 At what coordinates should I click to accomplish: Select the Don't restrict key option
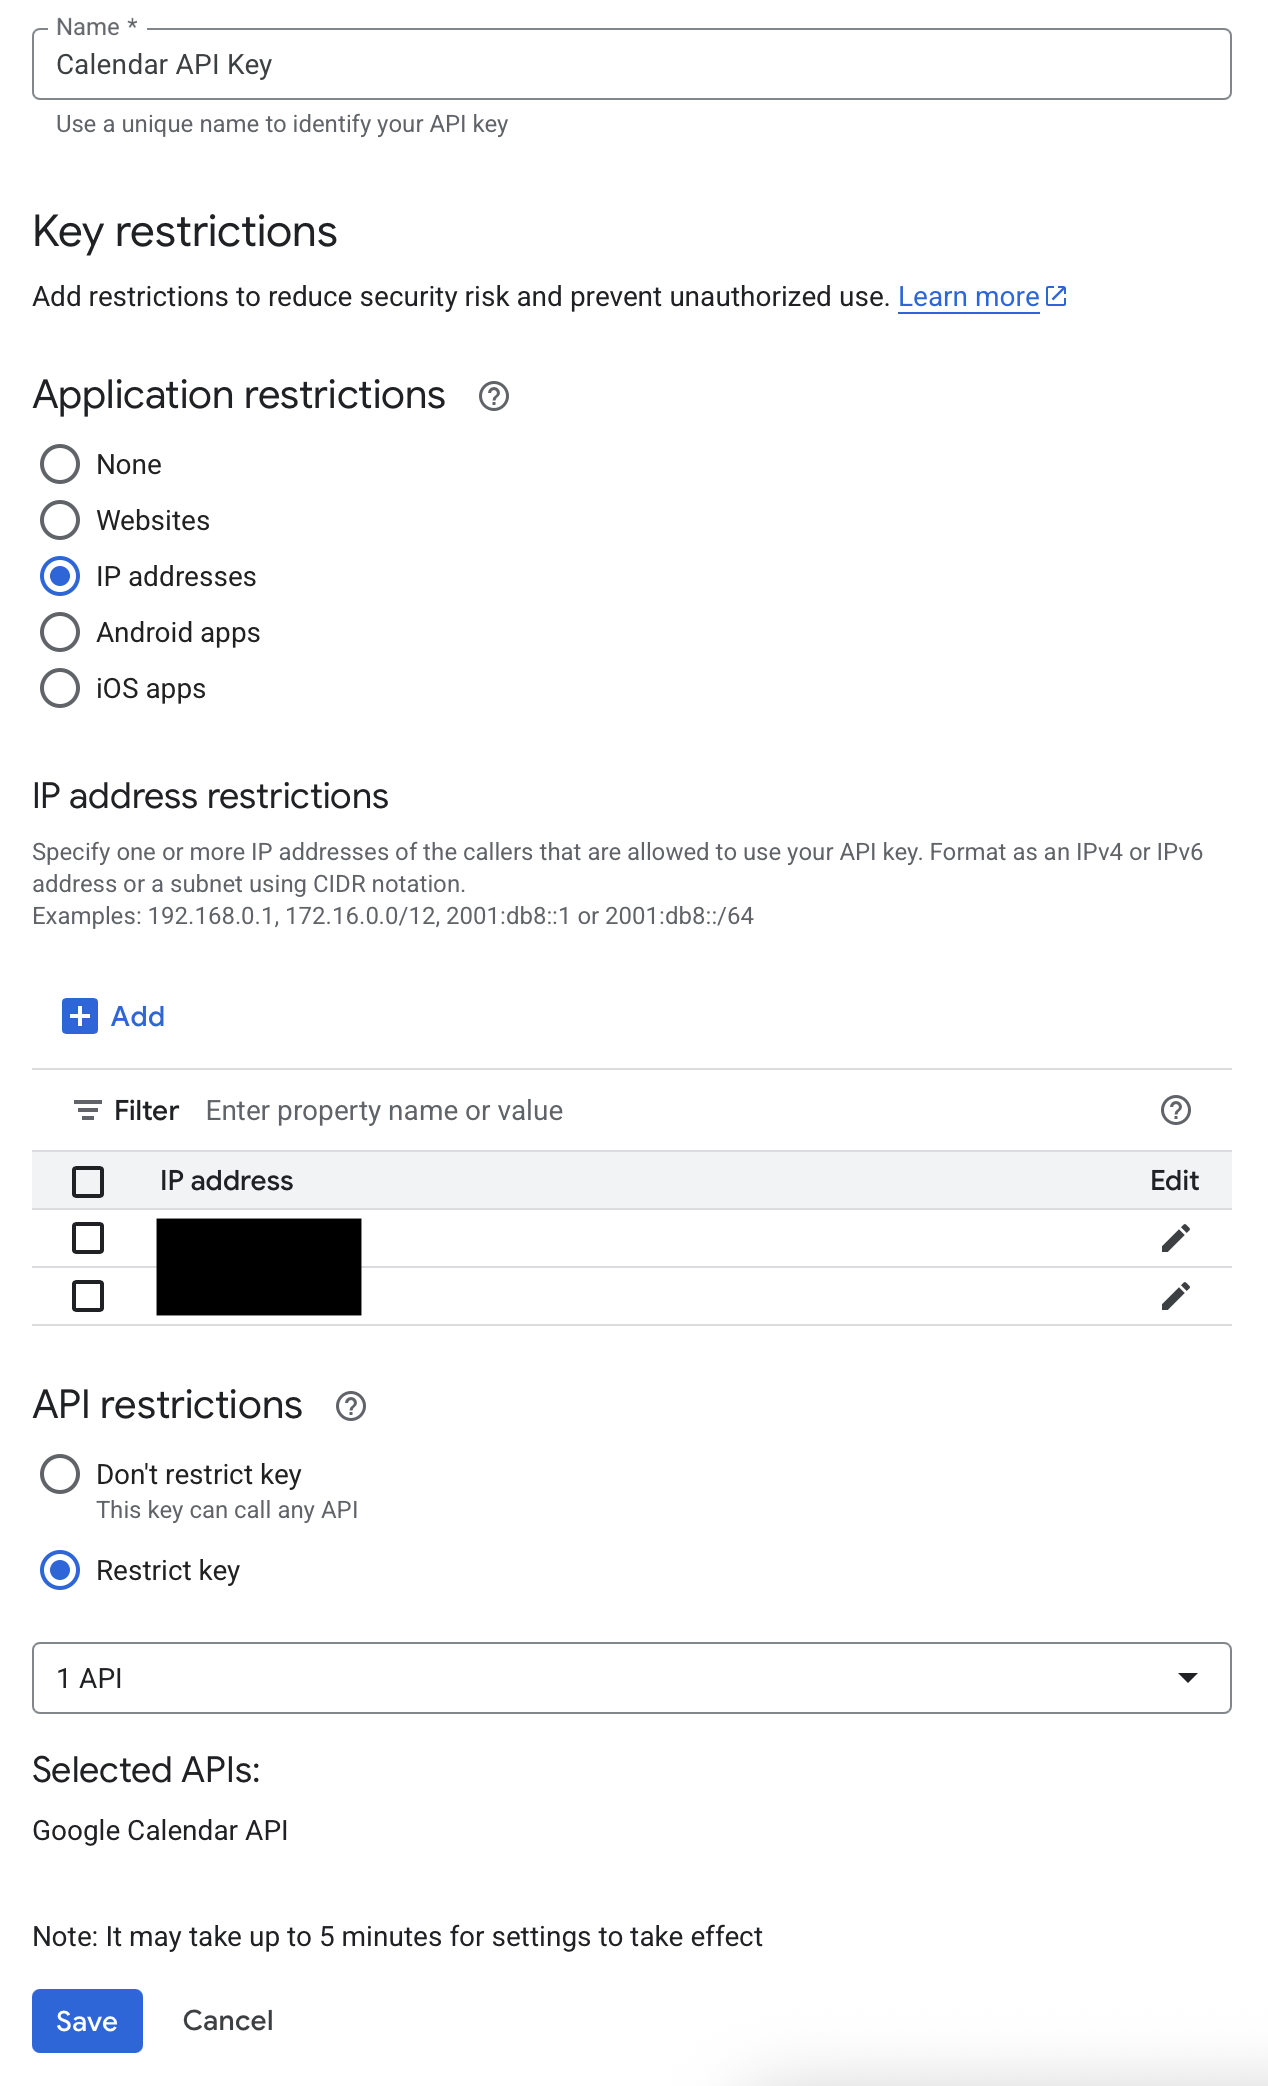point(60,1474)
